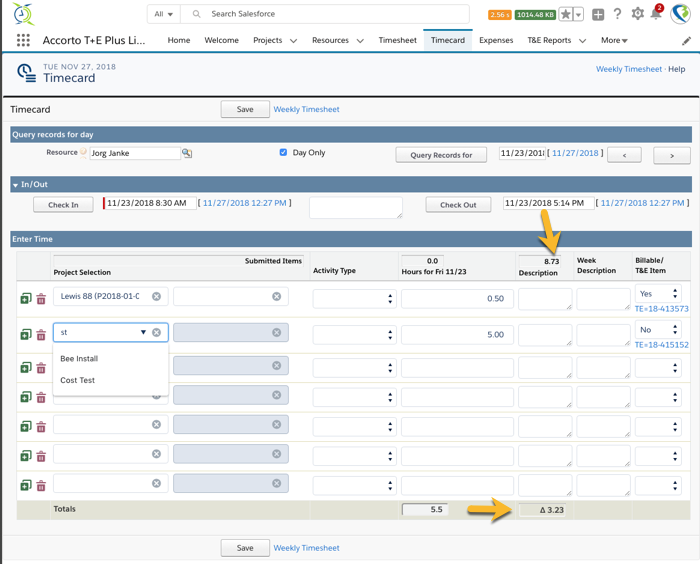
Task: Copy the last empty time row
Action: (26, 485)
